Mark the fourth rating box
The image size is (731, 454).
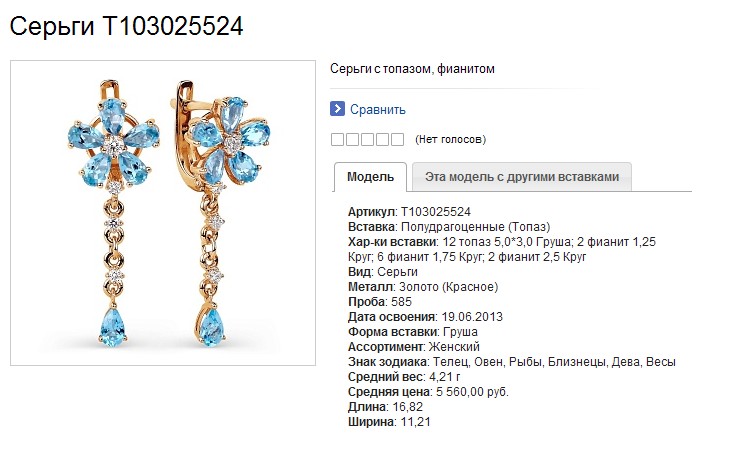point(382,139)
